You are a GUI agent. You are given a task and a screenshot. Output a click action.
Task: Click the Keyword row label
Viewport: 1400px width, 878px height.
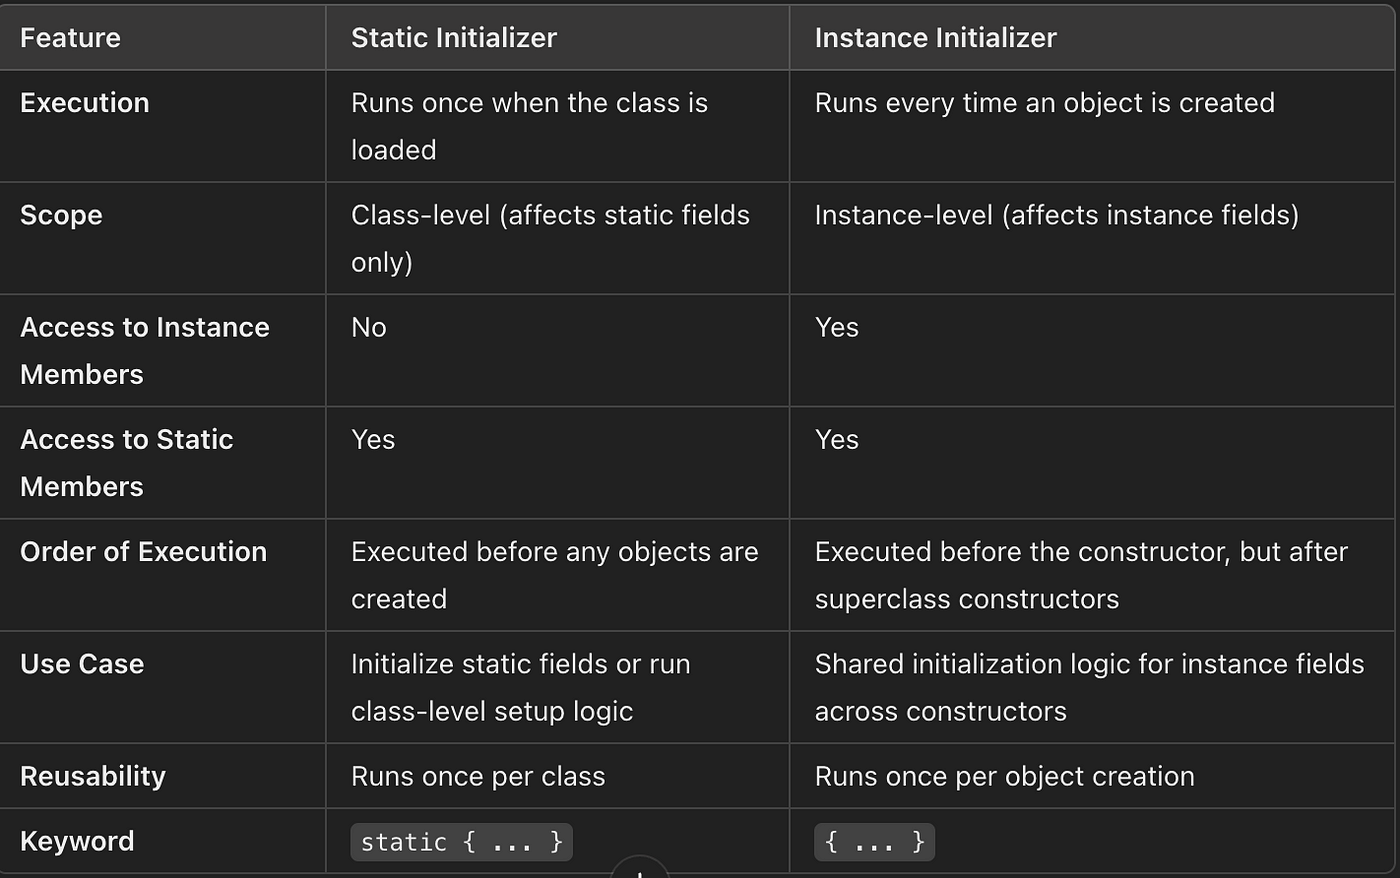coord(77,841)
